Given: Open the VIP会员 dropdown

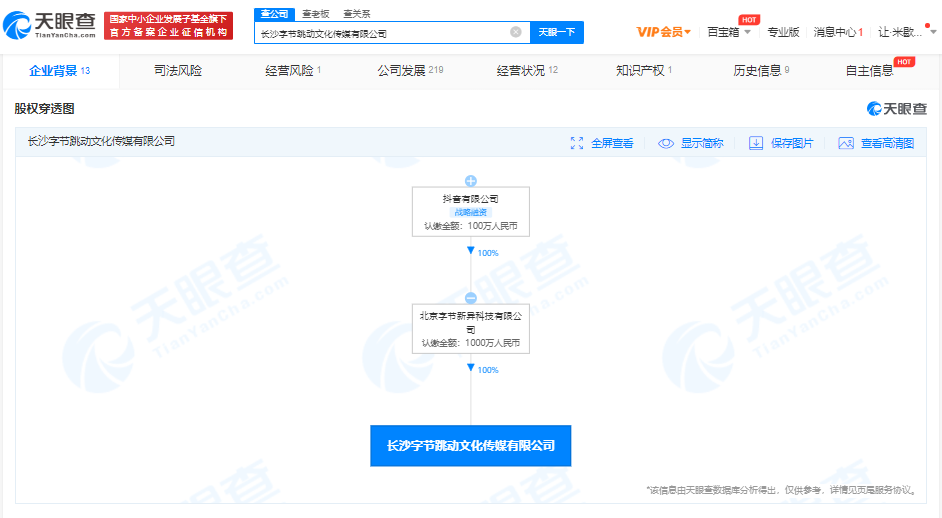Looking at the screenshot, I should [663, 32].
